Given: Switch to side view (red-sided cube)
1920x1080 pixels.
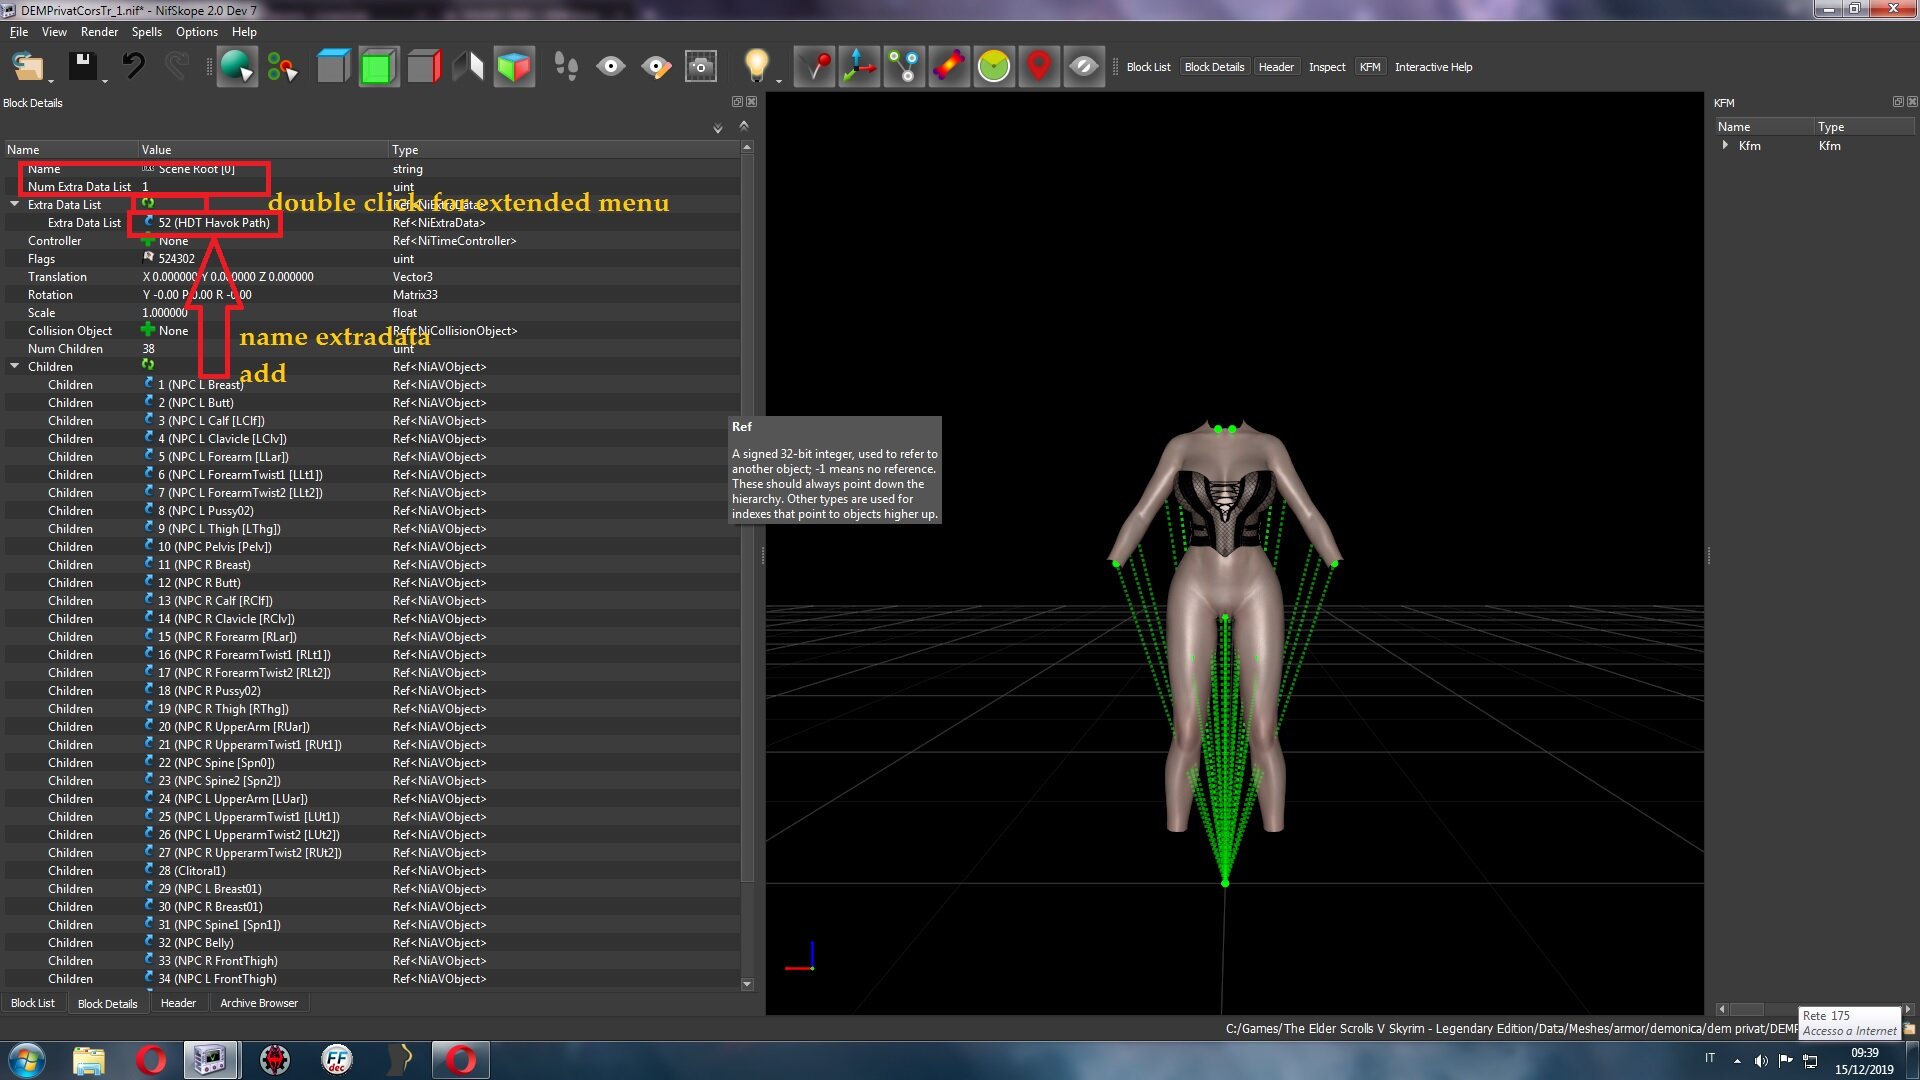Looking at the screenshot, I should (424, 67).
